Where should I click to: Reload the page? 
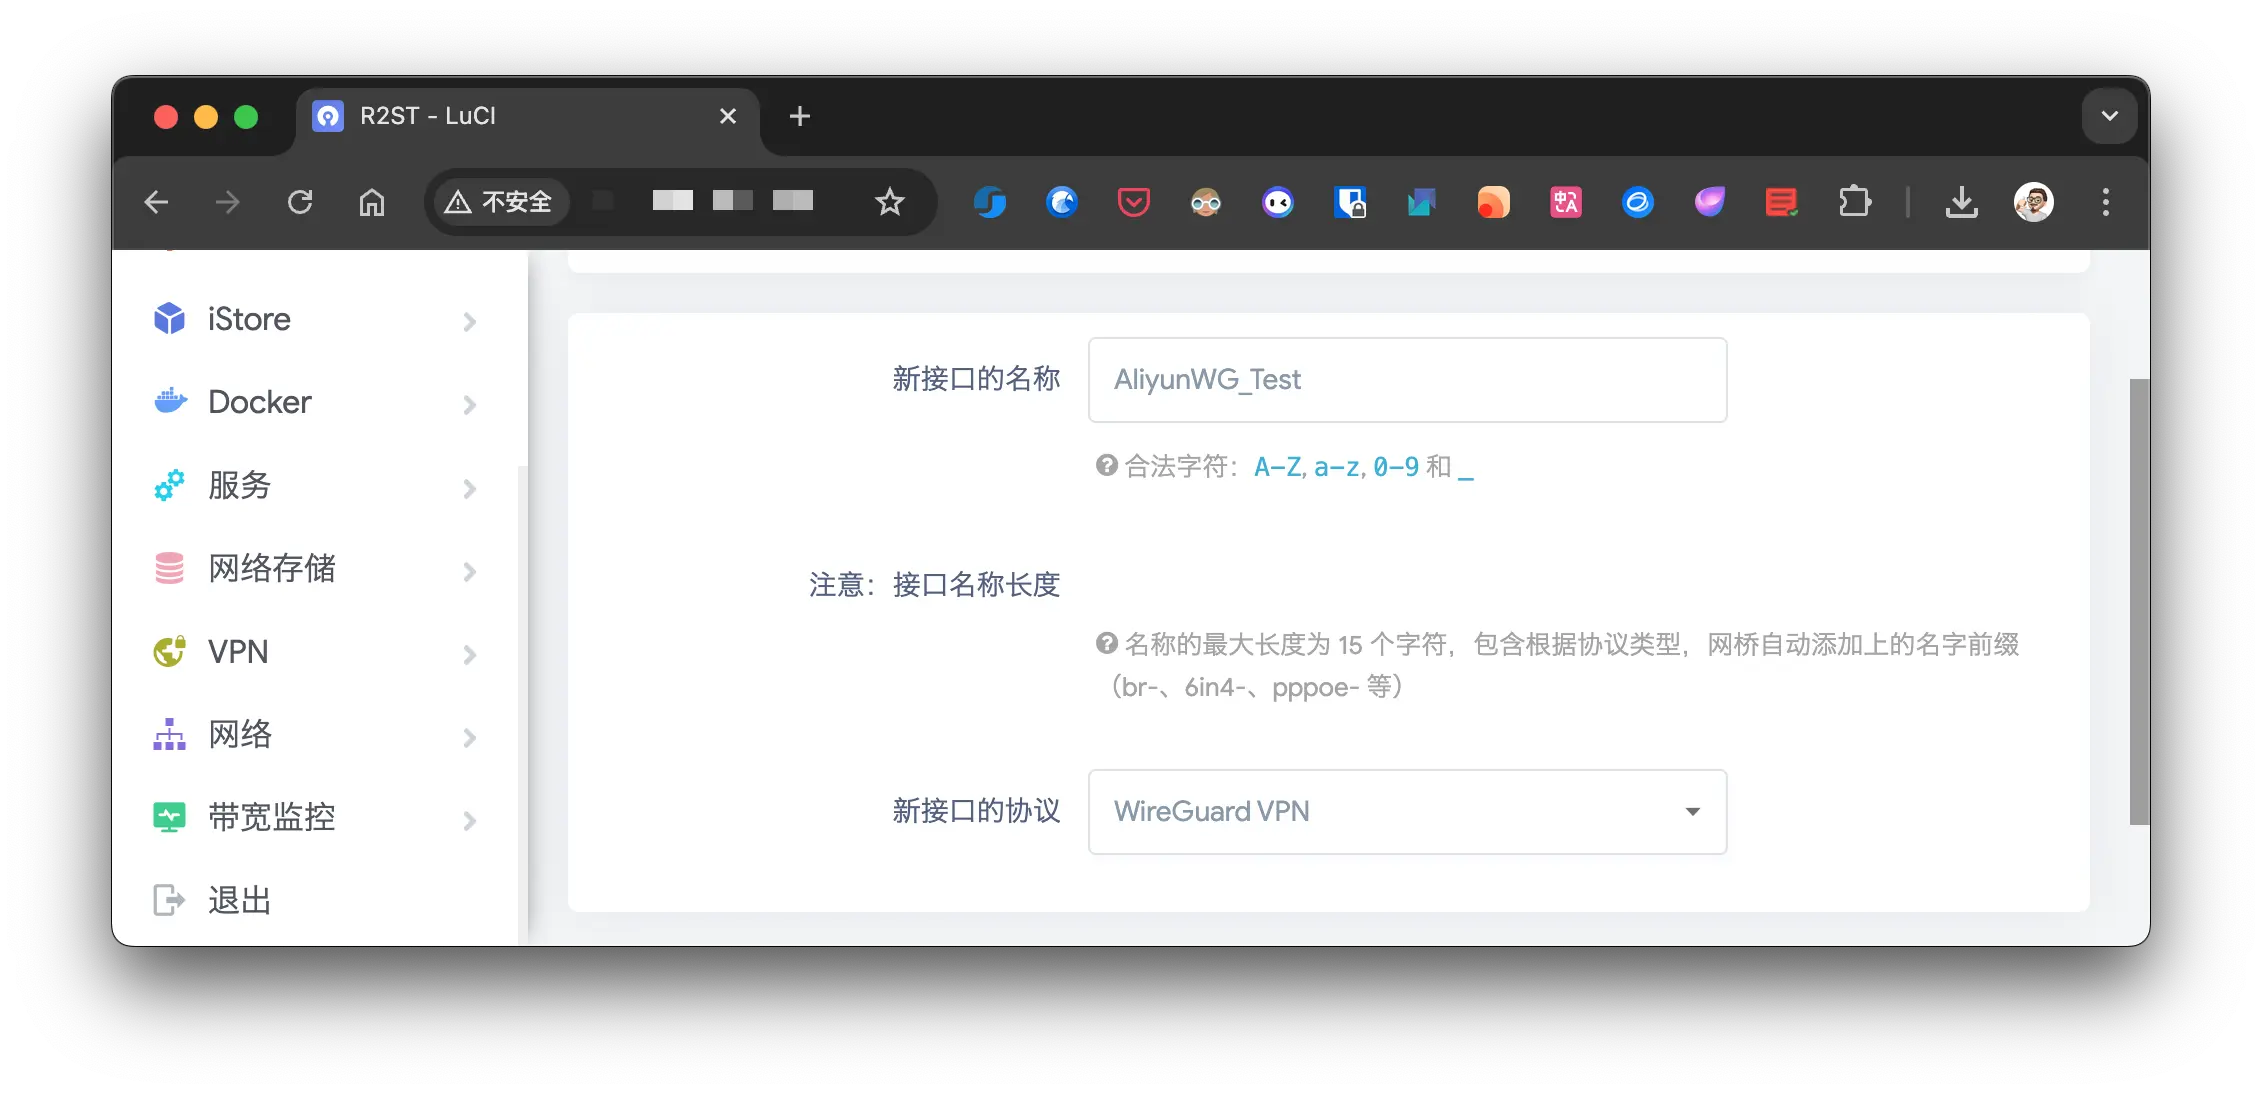pos(300,202)
